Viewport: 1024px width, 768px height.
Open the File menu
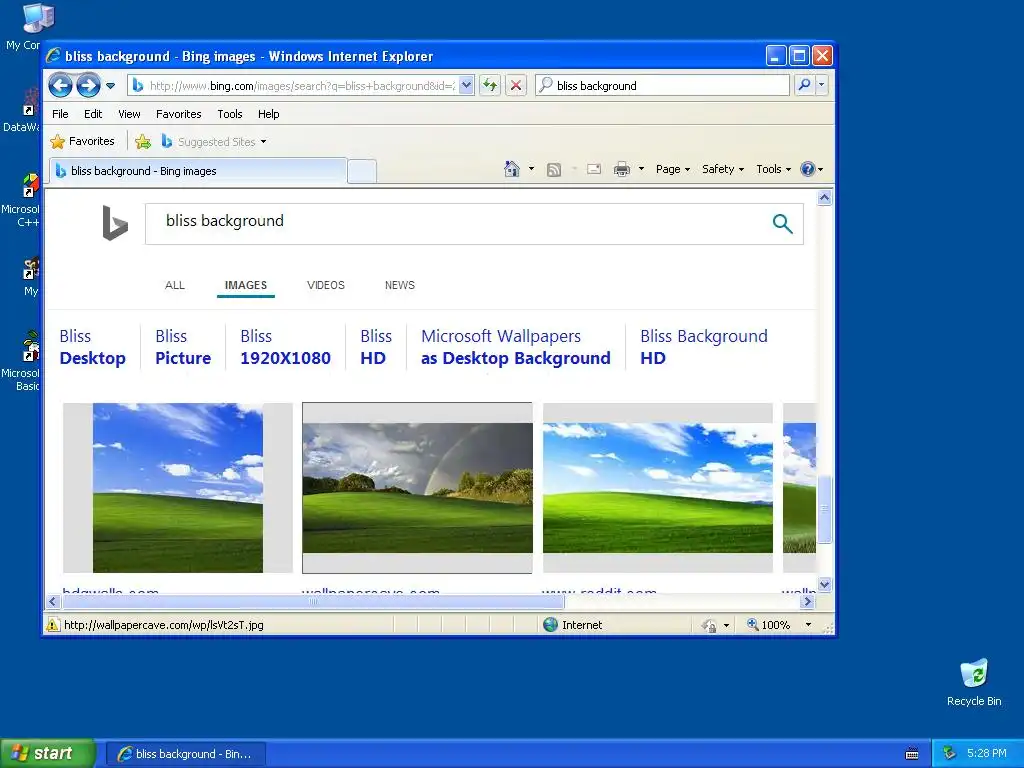point(60,114)
